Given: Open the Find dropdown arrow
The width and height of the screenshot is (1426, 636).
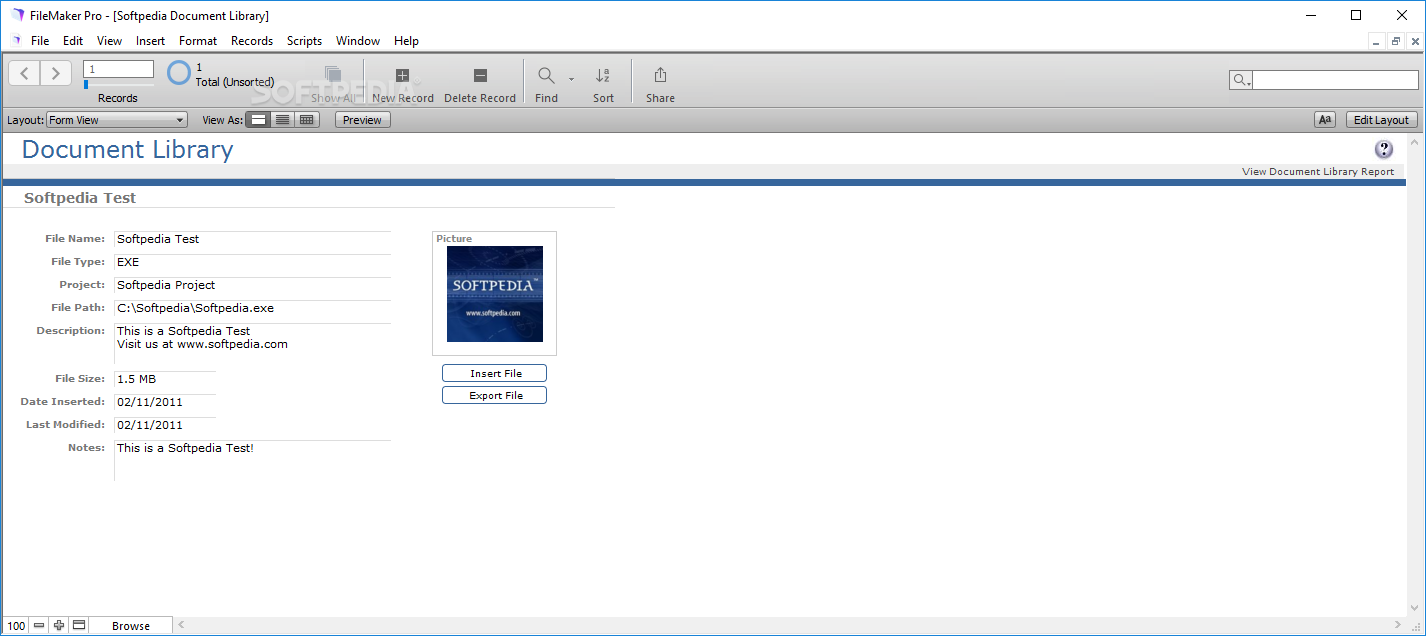Looking at the screenshot, I should tap(571, 78).
